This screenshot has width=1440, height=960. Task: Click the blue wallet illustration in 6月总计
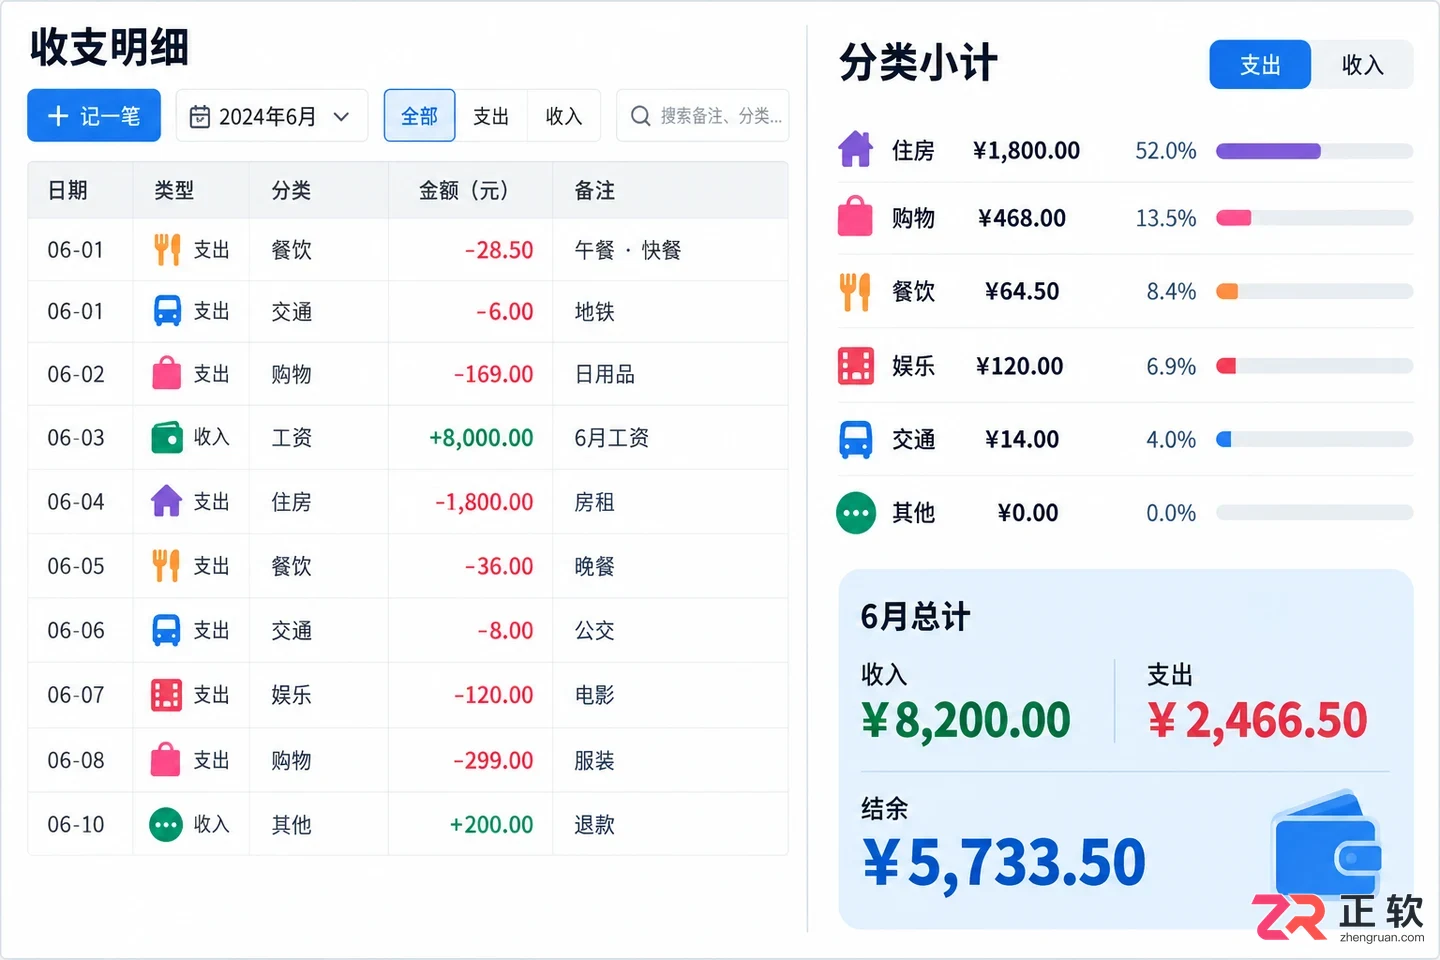pos(1327,846)
